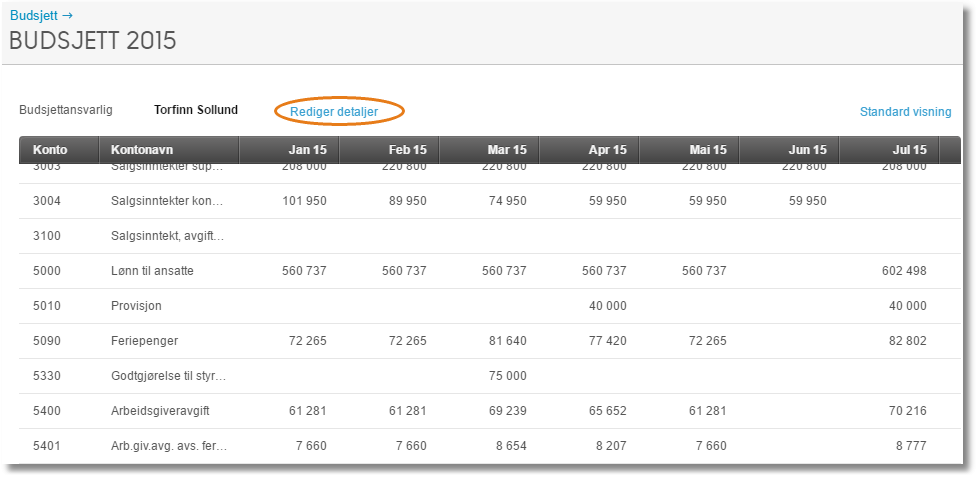Screen dimensions: 977x478
Task: Click the Provisjon 40 000 value in Jul 15
Action: 907,306
